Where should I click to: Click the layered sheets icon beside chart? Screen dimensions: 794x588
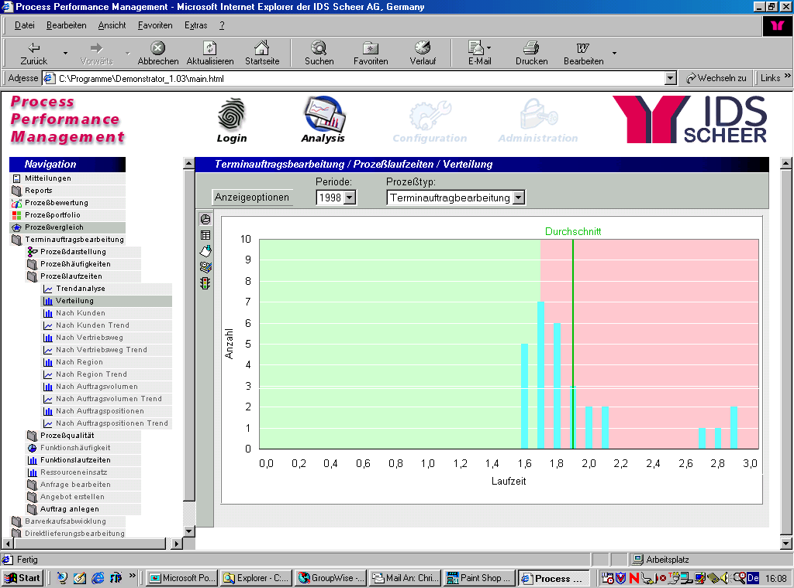[x=205, y=267]
